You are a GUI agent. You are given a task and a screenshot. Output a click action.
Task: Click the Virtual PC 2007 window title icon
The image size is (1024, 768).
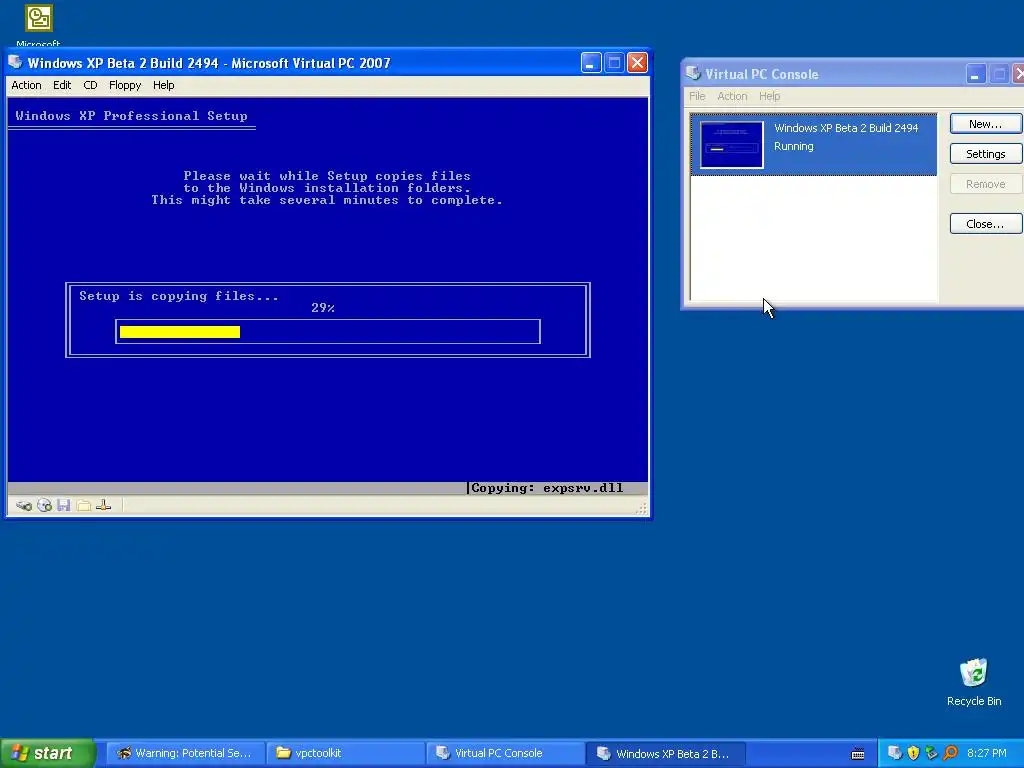pyautogui.click(x=16, y=63)
